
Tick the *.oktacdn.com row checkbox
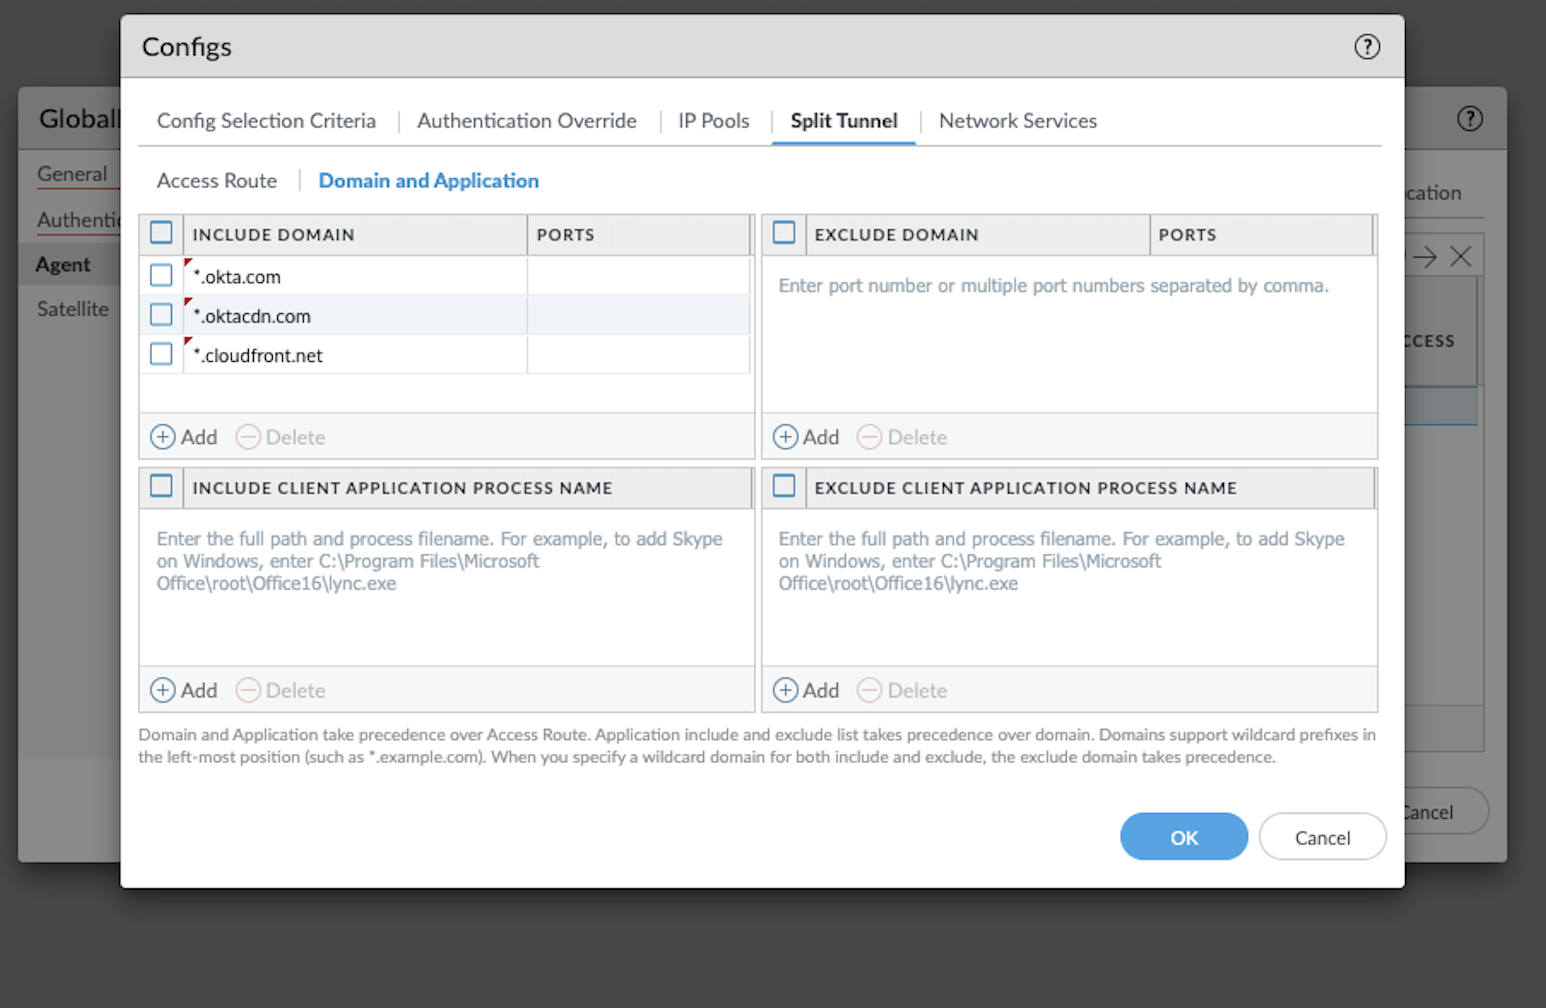pyautogui.click(x=161, y=315)
